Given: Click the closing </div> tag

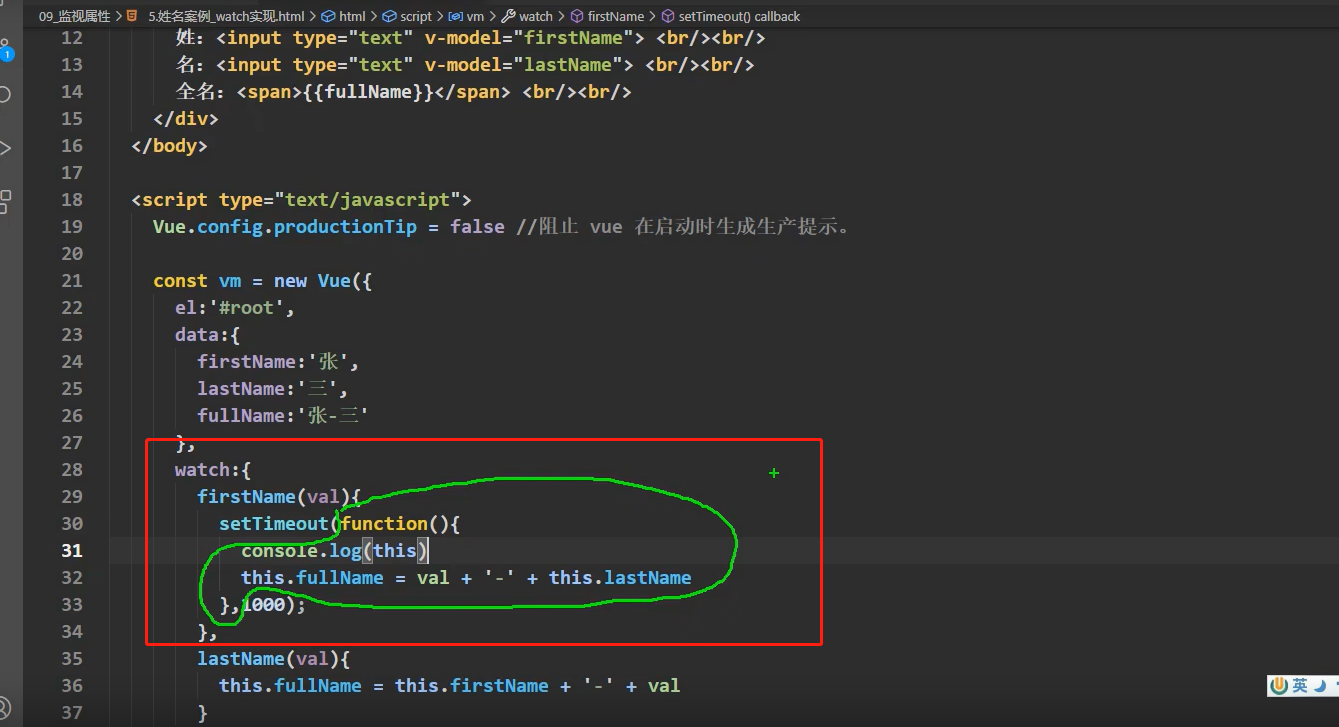Looking at the screenshot, I should 186,119.
